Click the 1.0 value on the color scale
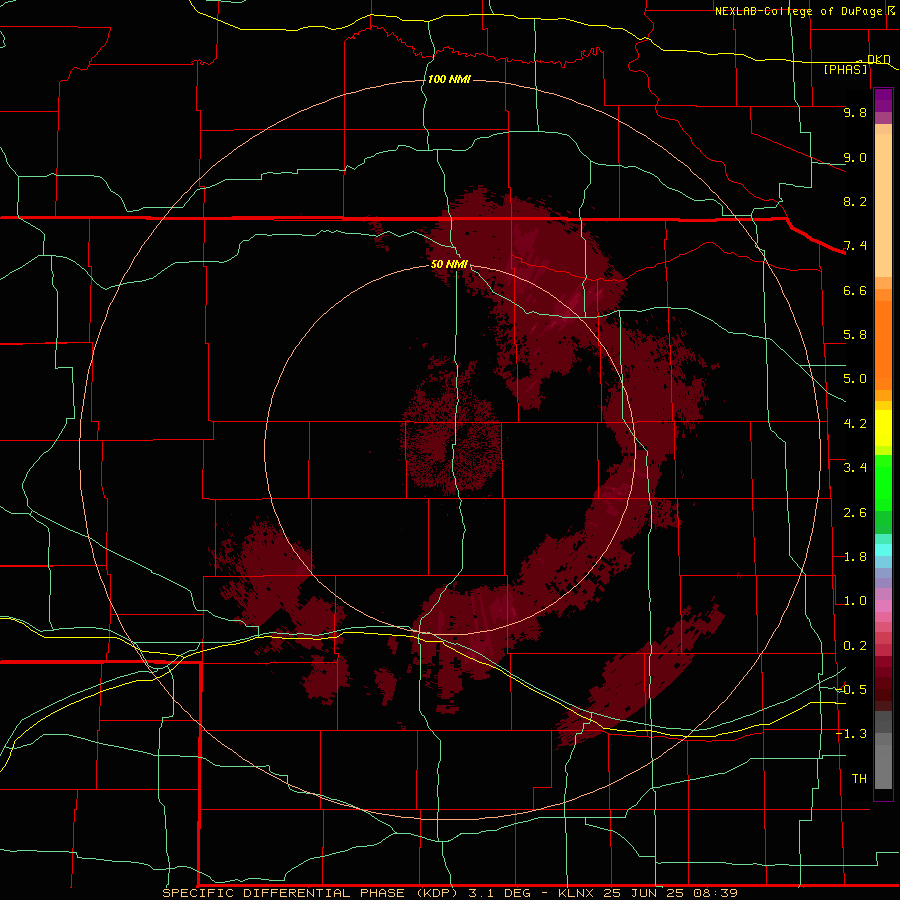Image resolution: width=900 pixels, height=900 pixels. (855, 601)
